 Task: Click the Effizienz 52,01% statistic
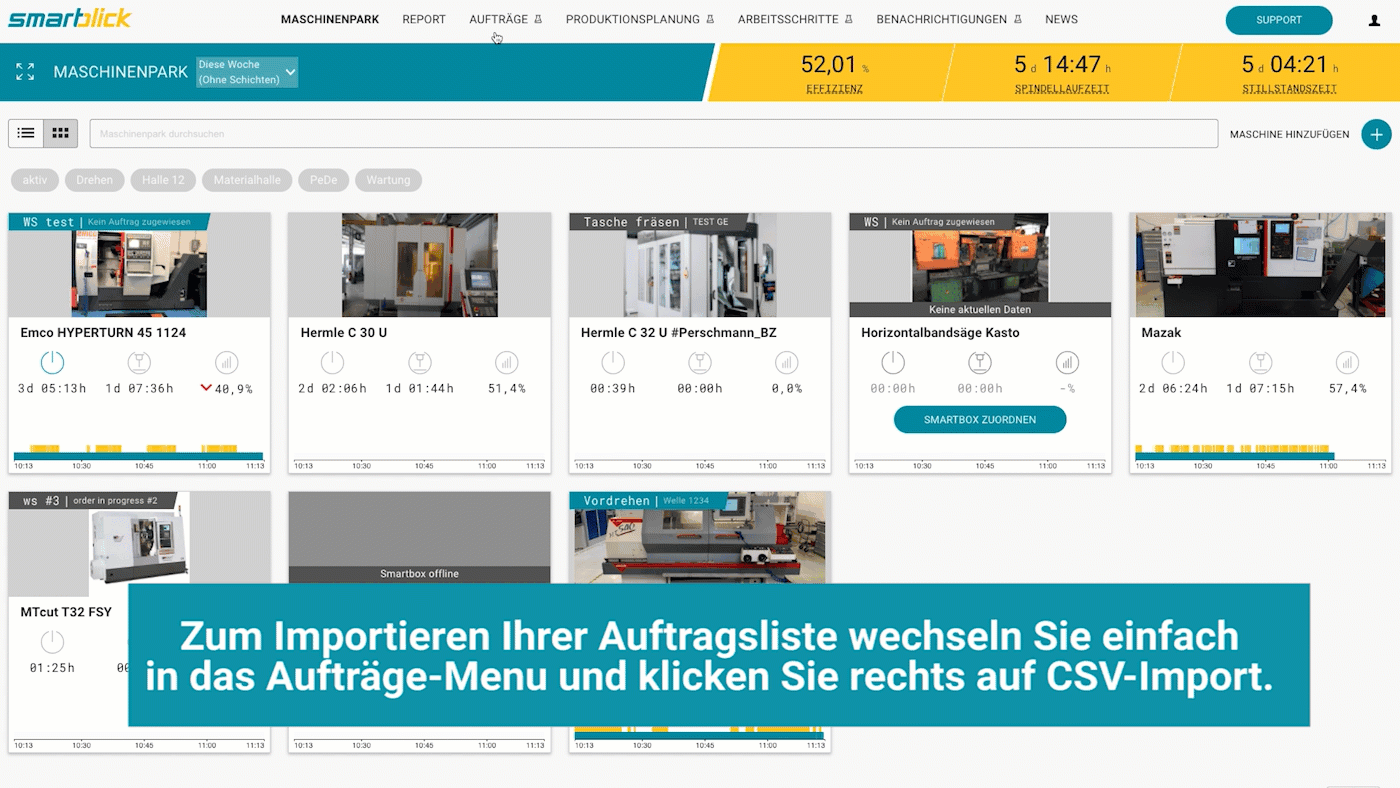pyautogui.click(x=835, y=73)
